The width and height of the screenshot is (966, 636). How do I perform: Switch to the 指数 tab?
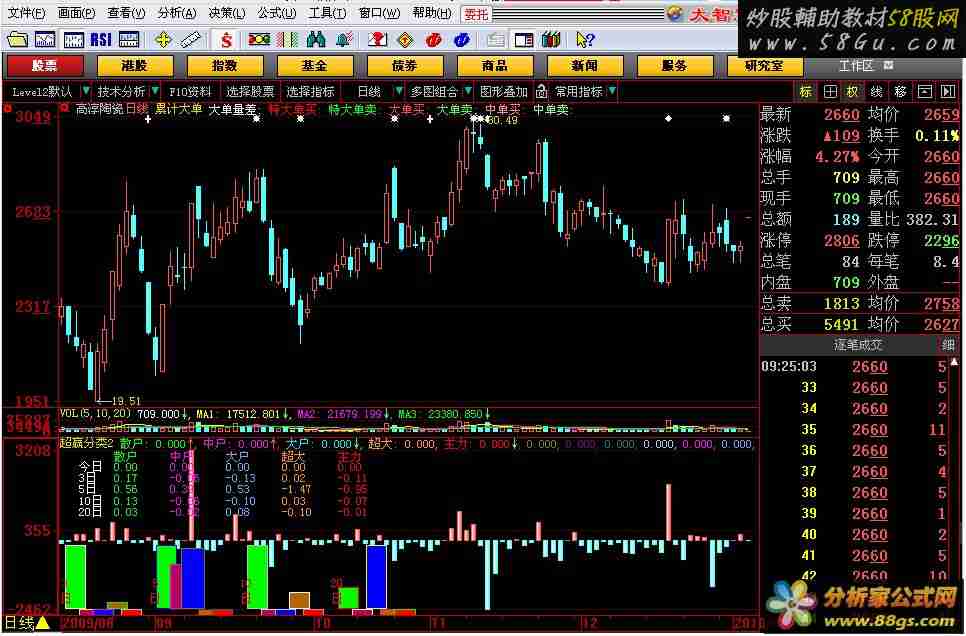pos(225,65)
